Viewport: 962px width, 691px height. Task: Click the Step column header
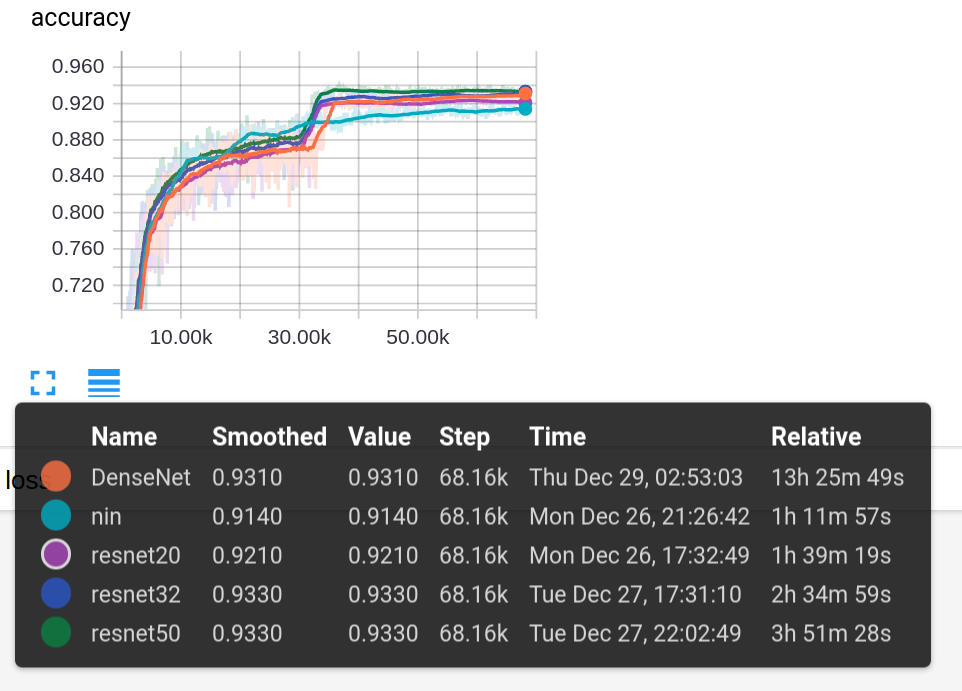[464, 437]
